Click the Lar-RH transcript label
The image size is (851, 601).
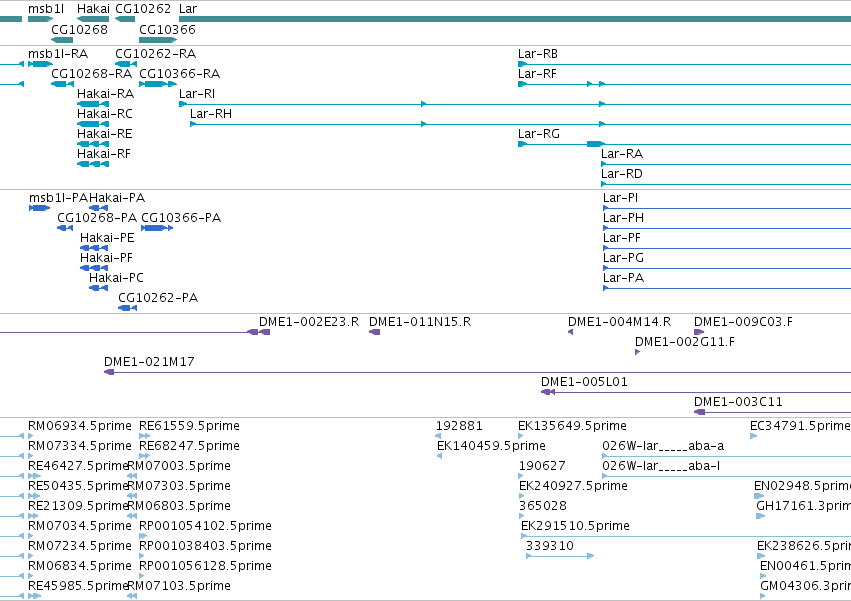[x=211, y=114]
